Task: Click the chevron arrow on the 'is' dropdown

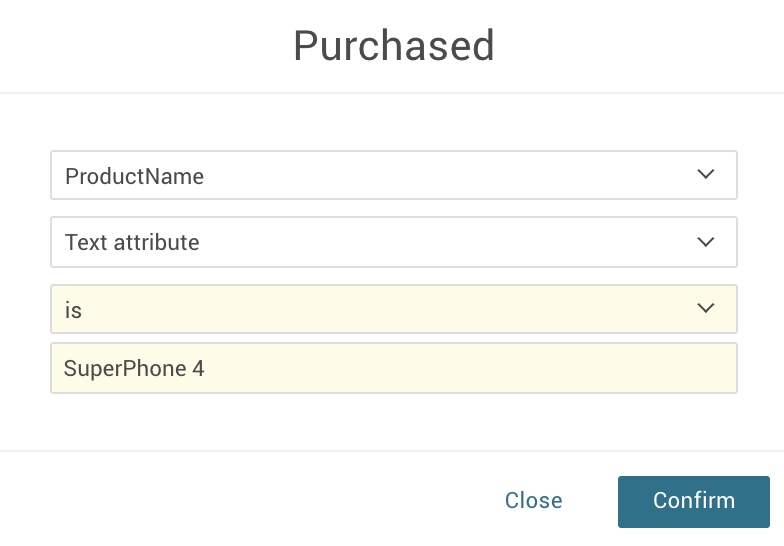Action: pos(706,308)
